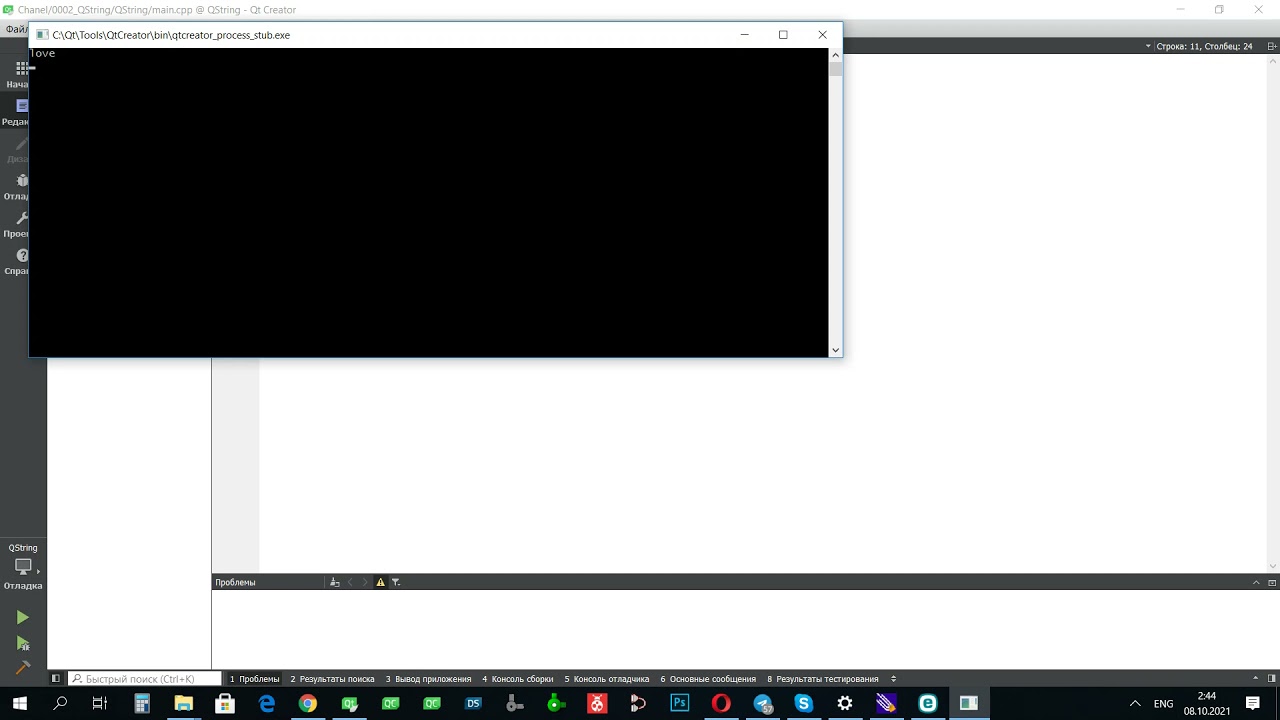Image resolution: width=1280 pixels, height=720 pixels.
Task: Open Photoshop from the taskbar
Action: (680, 704)
